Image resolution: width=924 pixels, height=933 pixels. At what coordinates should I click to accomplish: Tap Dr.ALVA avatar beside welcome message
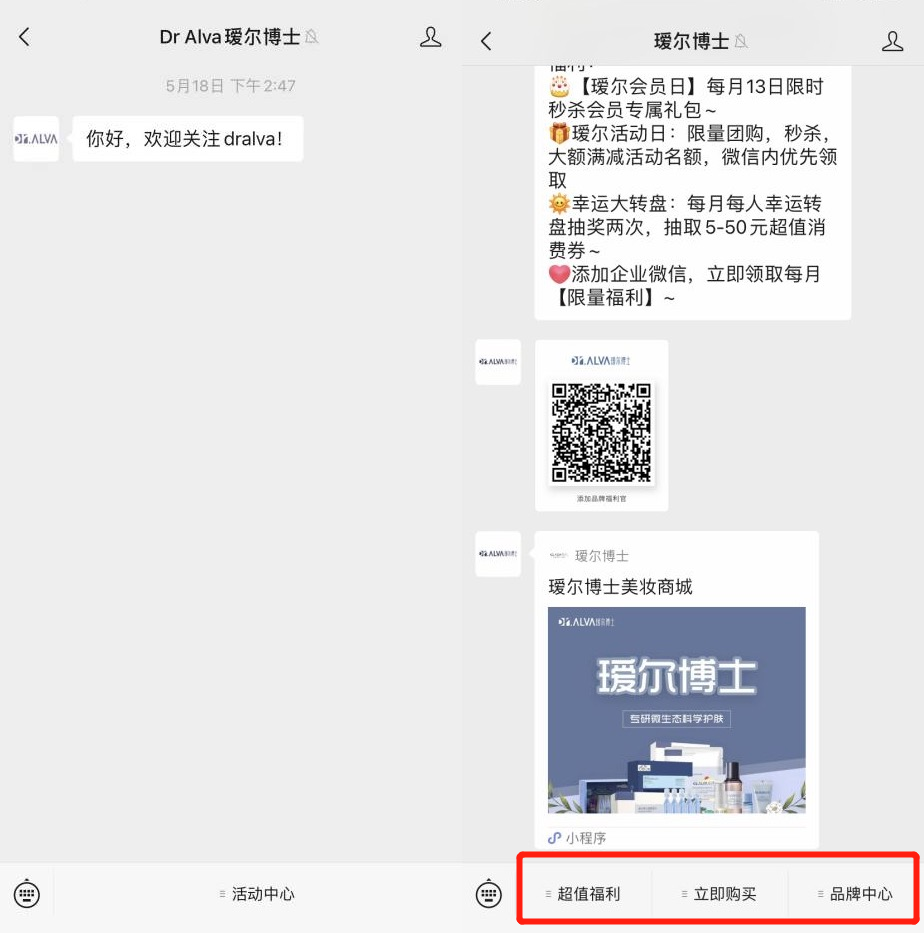click(x=36, y=139)
